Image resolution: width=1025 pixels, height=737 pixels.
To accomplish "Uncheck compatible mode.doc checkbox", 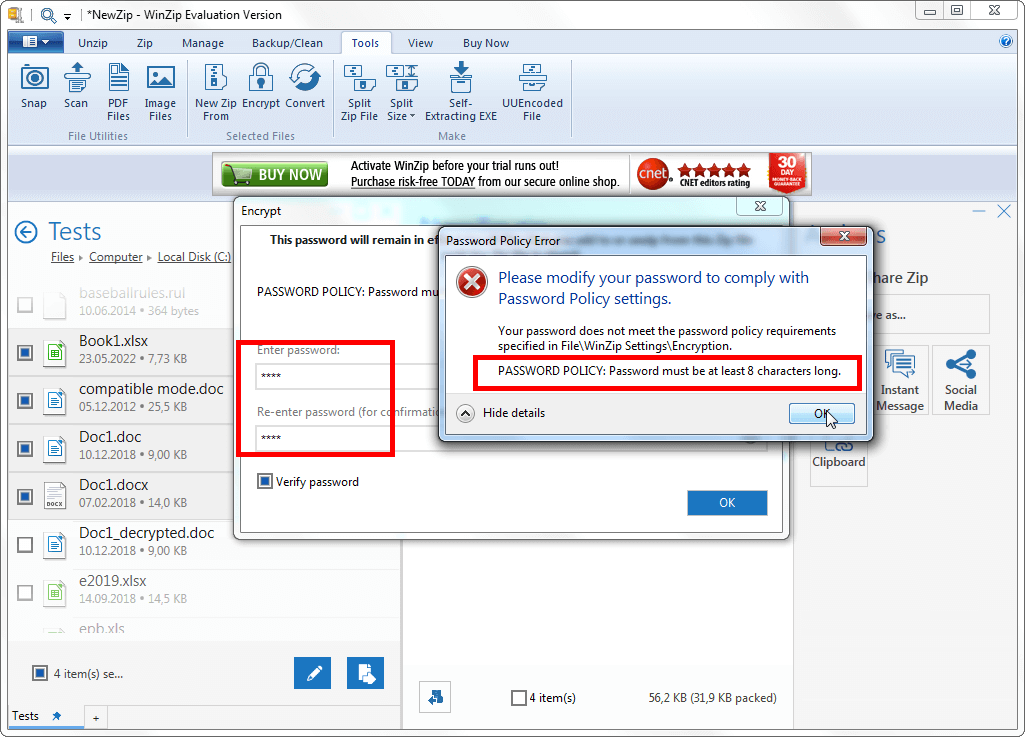I will tap(25, 400).
